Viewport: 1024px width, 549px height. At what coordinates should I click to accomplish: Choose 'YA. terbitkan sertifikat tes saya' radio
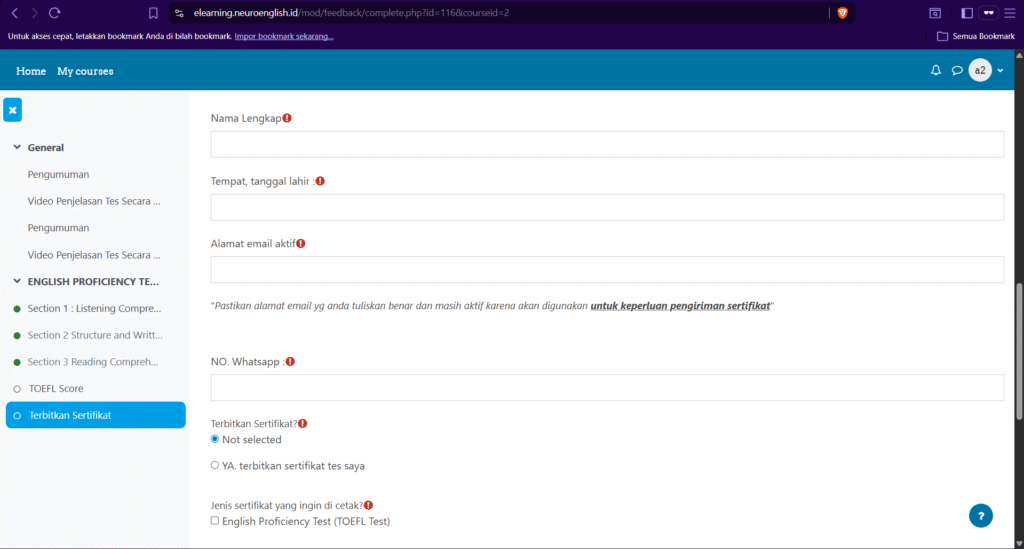coord(215,465)
